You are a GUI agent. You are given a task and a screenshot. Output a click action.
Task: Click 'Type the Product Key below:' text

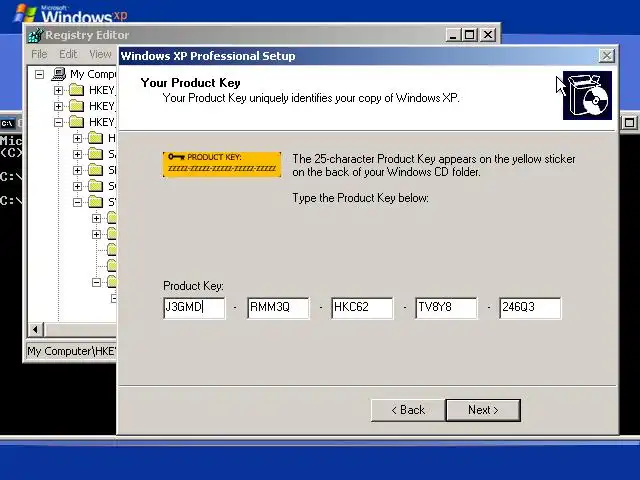(360, 198)
